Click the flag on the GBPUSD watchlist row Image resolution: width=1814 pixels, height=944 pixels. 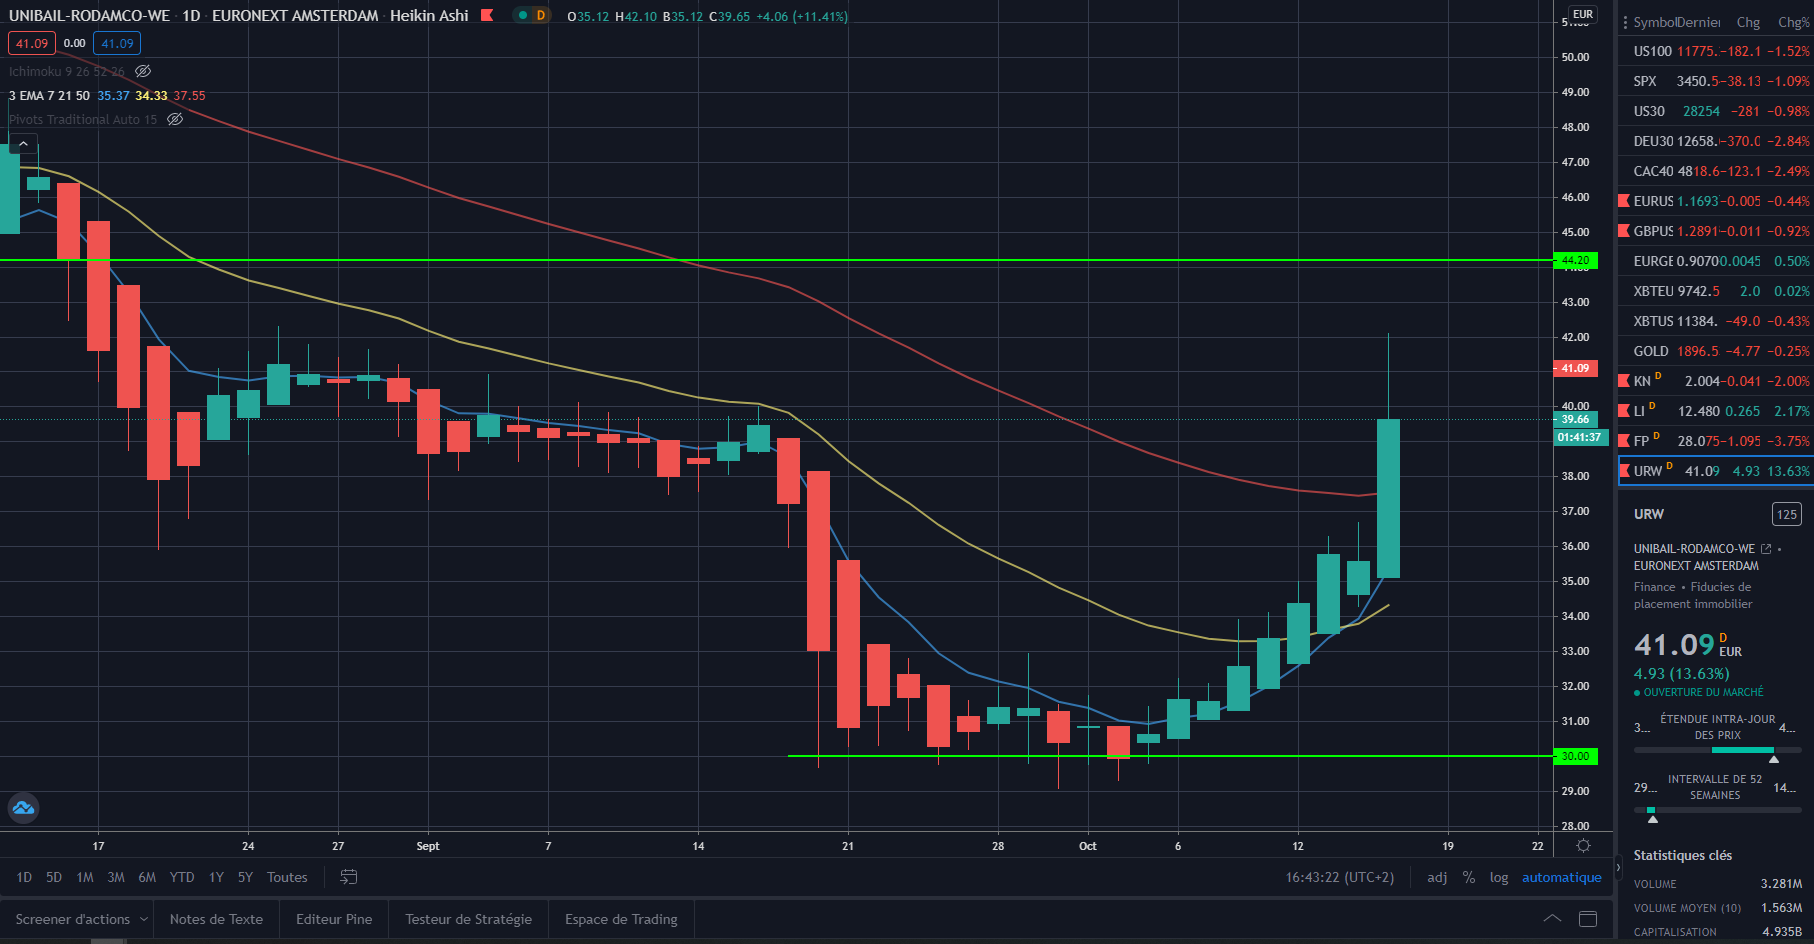click(x=1624, y=231)
